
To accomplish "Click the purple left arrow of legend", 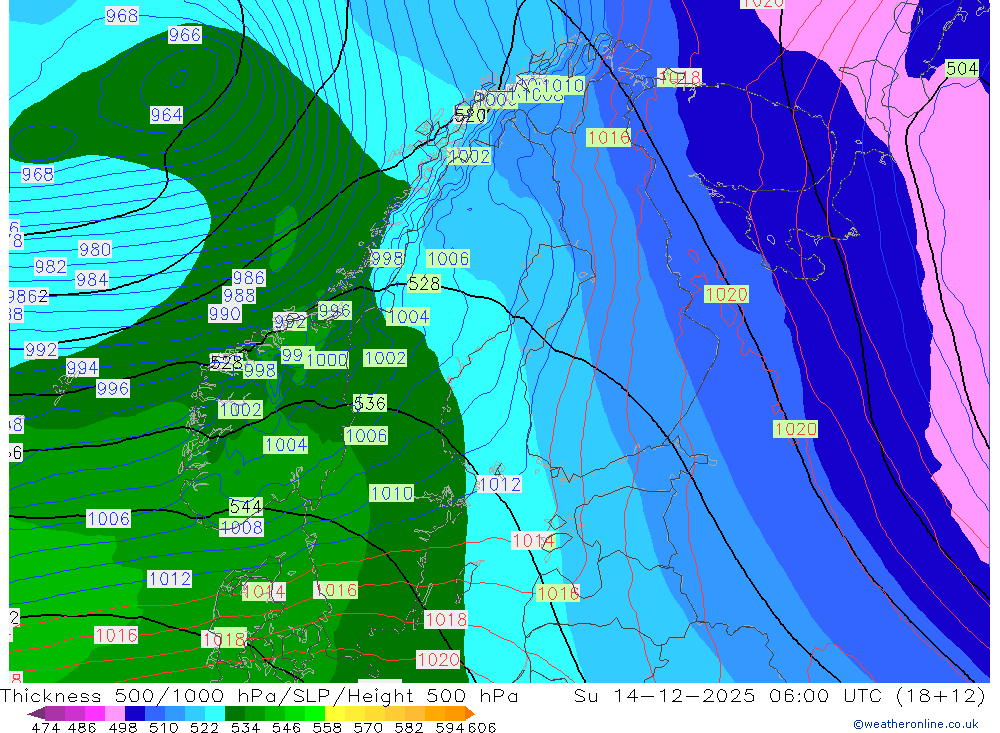I will click(36, 713).
